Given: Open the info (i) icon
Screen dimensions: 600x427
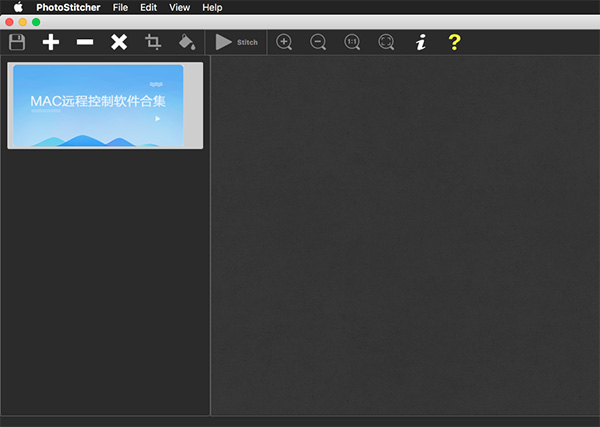Looking at the screenshot, I should coord(421,42).
